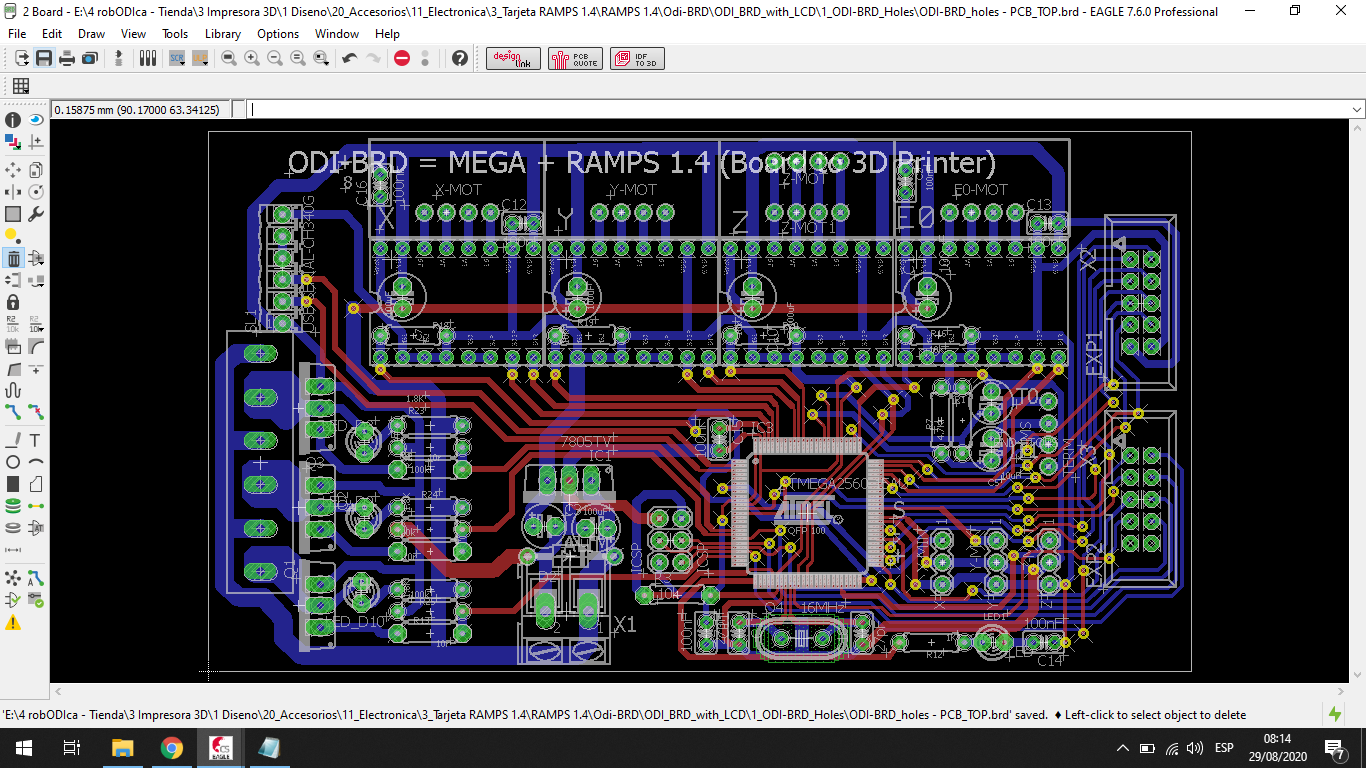Image resolution: width=1366 pixels, height=768 pixels.
Task: Select the Polygon tool
Action: point(36,485)
